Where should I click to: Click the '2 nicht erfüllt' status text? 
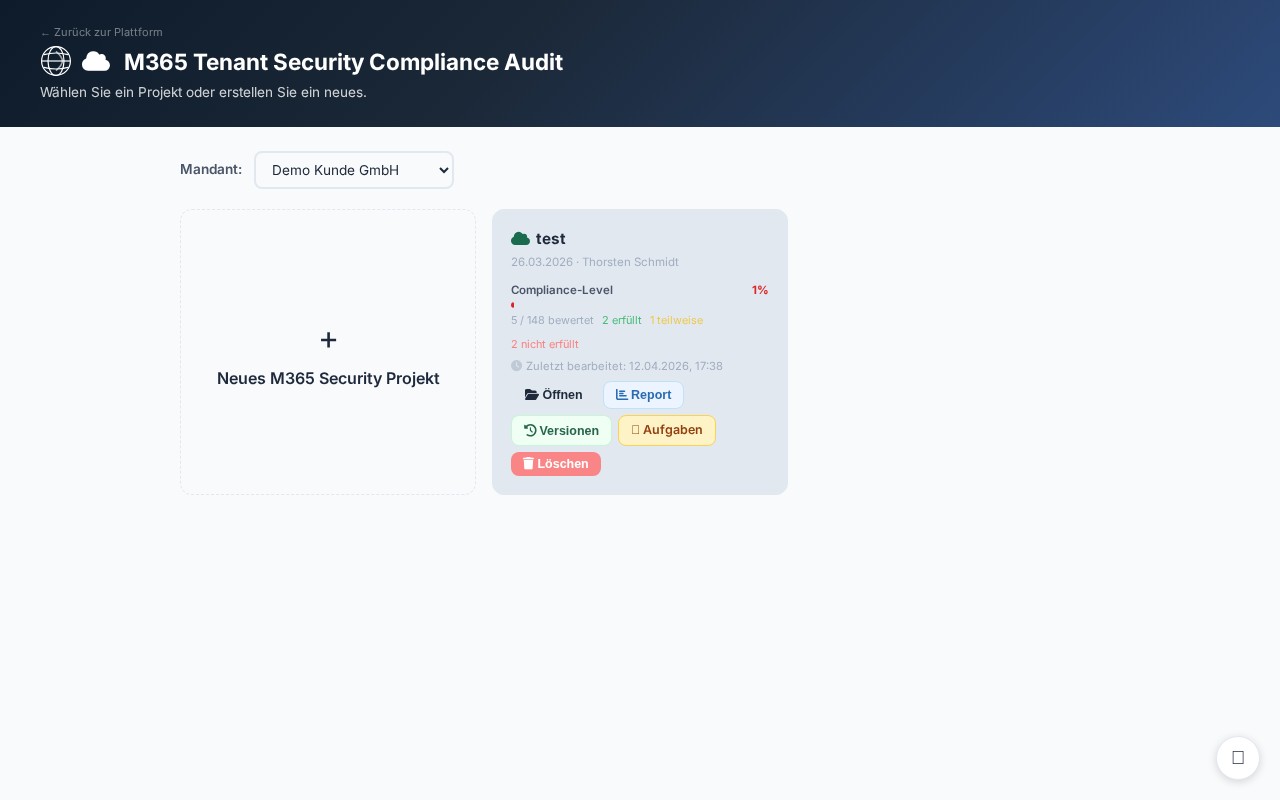point(545,344)
